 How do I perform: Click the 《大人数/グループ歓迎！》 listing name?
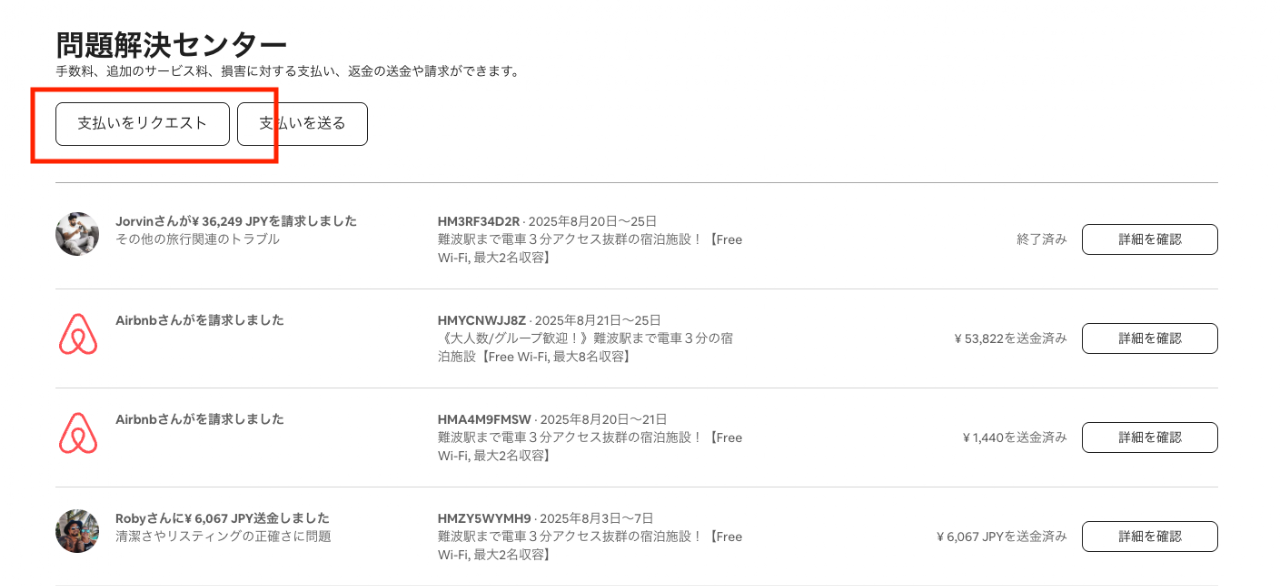coord(585,347)
